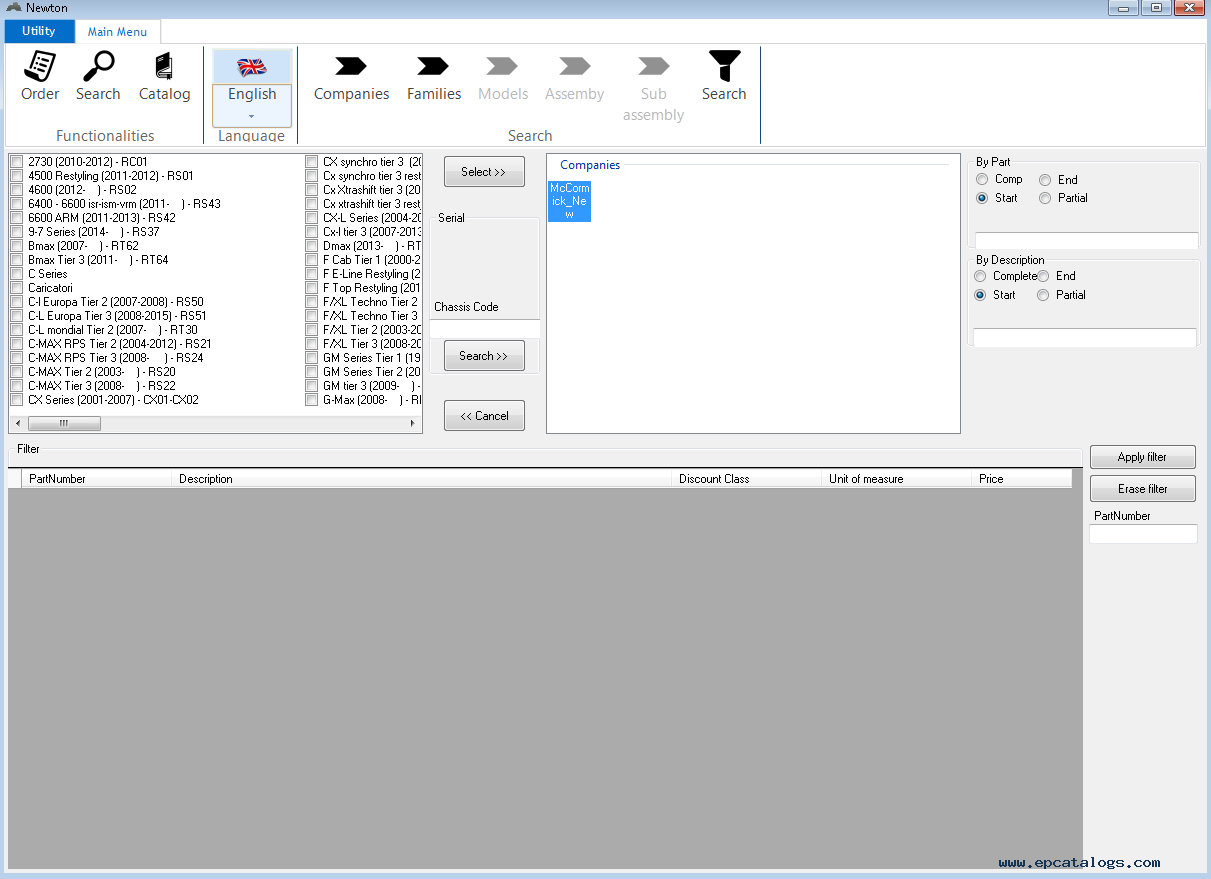Check the 2730 (2010-2012) - RC01 box
Viewport: 1211px width, 879px height.
[16, 162]
